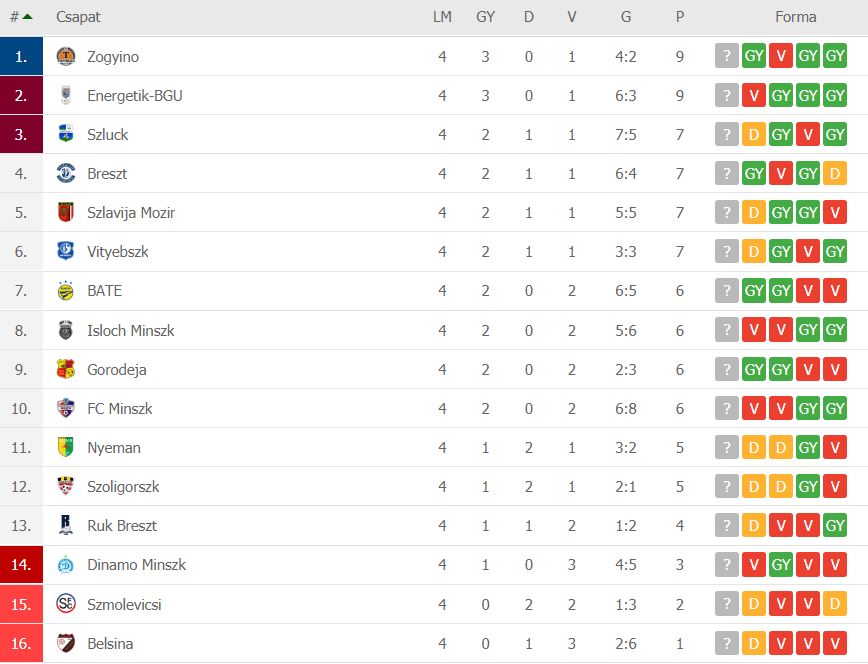Image resolution: width=868 pixels, height=664 pixels.
Task: Click the Forma column header
Action: (795, 17)
